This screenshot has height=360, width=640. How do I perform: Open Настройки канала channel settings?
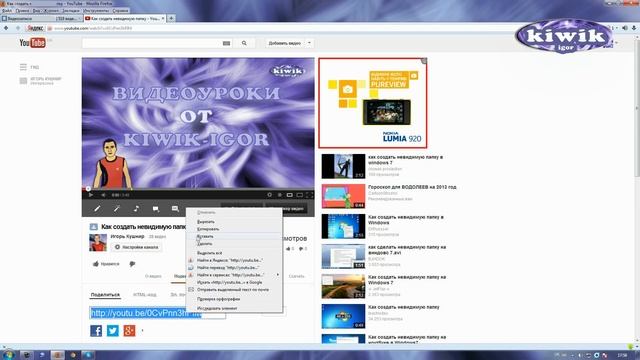(136, 247)
